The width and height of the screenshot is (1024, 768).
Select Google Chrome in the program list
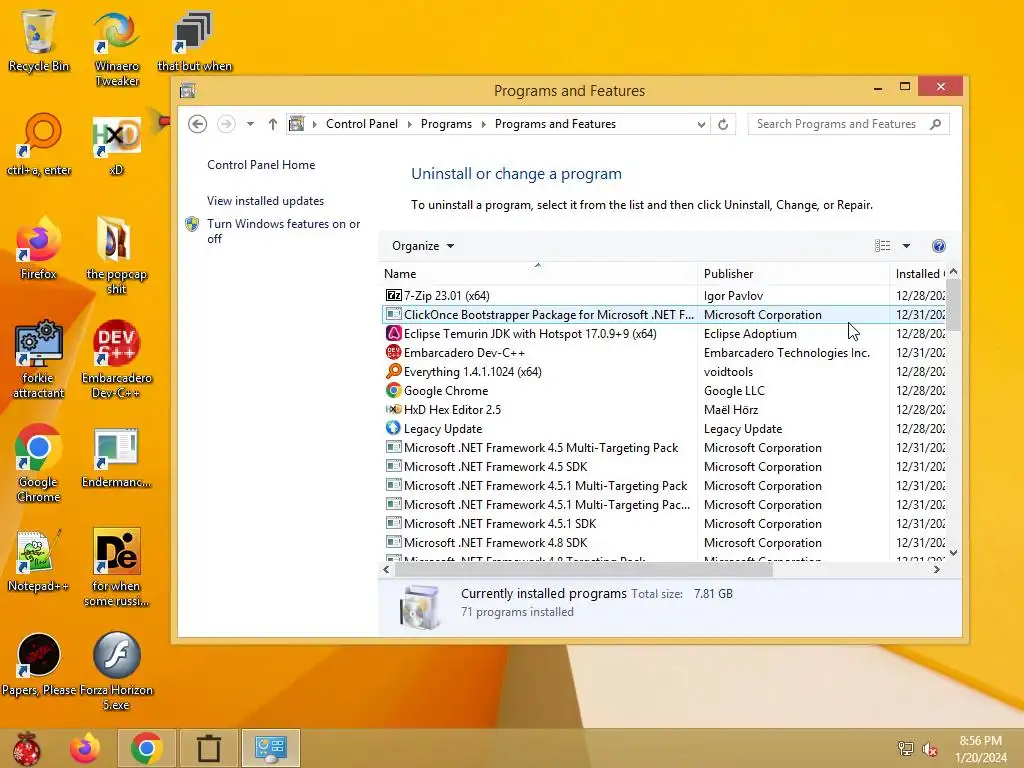pos(663,391)
